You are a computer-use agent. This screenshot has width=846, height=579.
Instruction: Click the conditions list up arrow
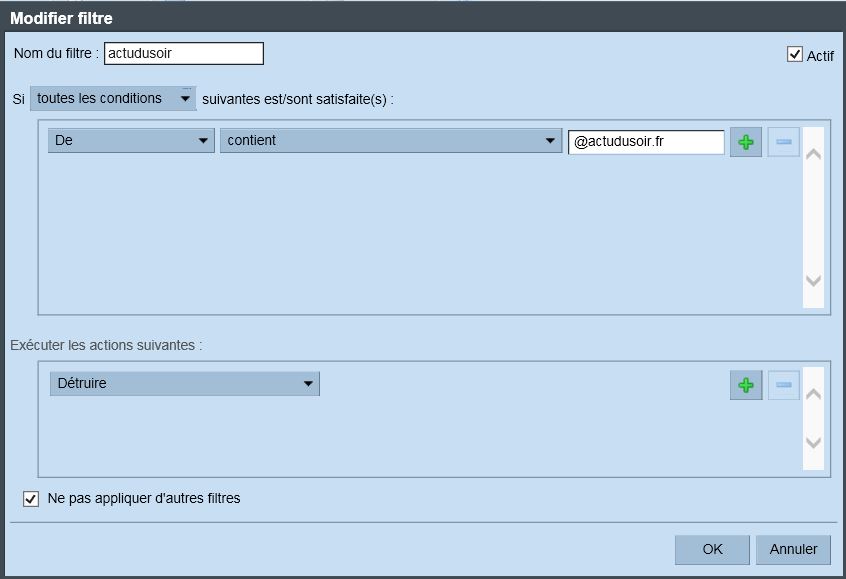pyautogui.click(x=813, y=154)
